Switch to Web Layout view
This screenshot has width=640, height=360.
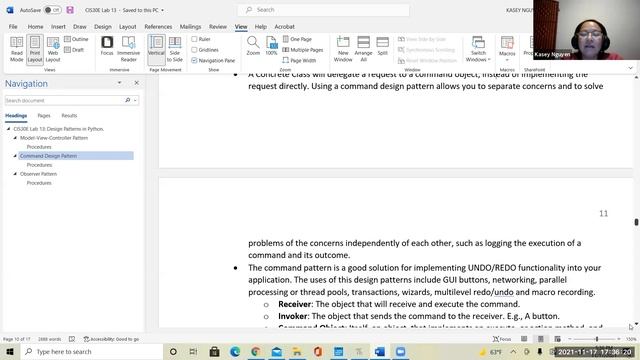53,49
